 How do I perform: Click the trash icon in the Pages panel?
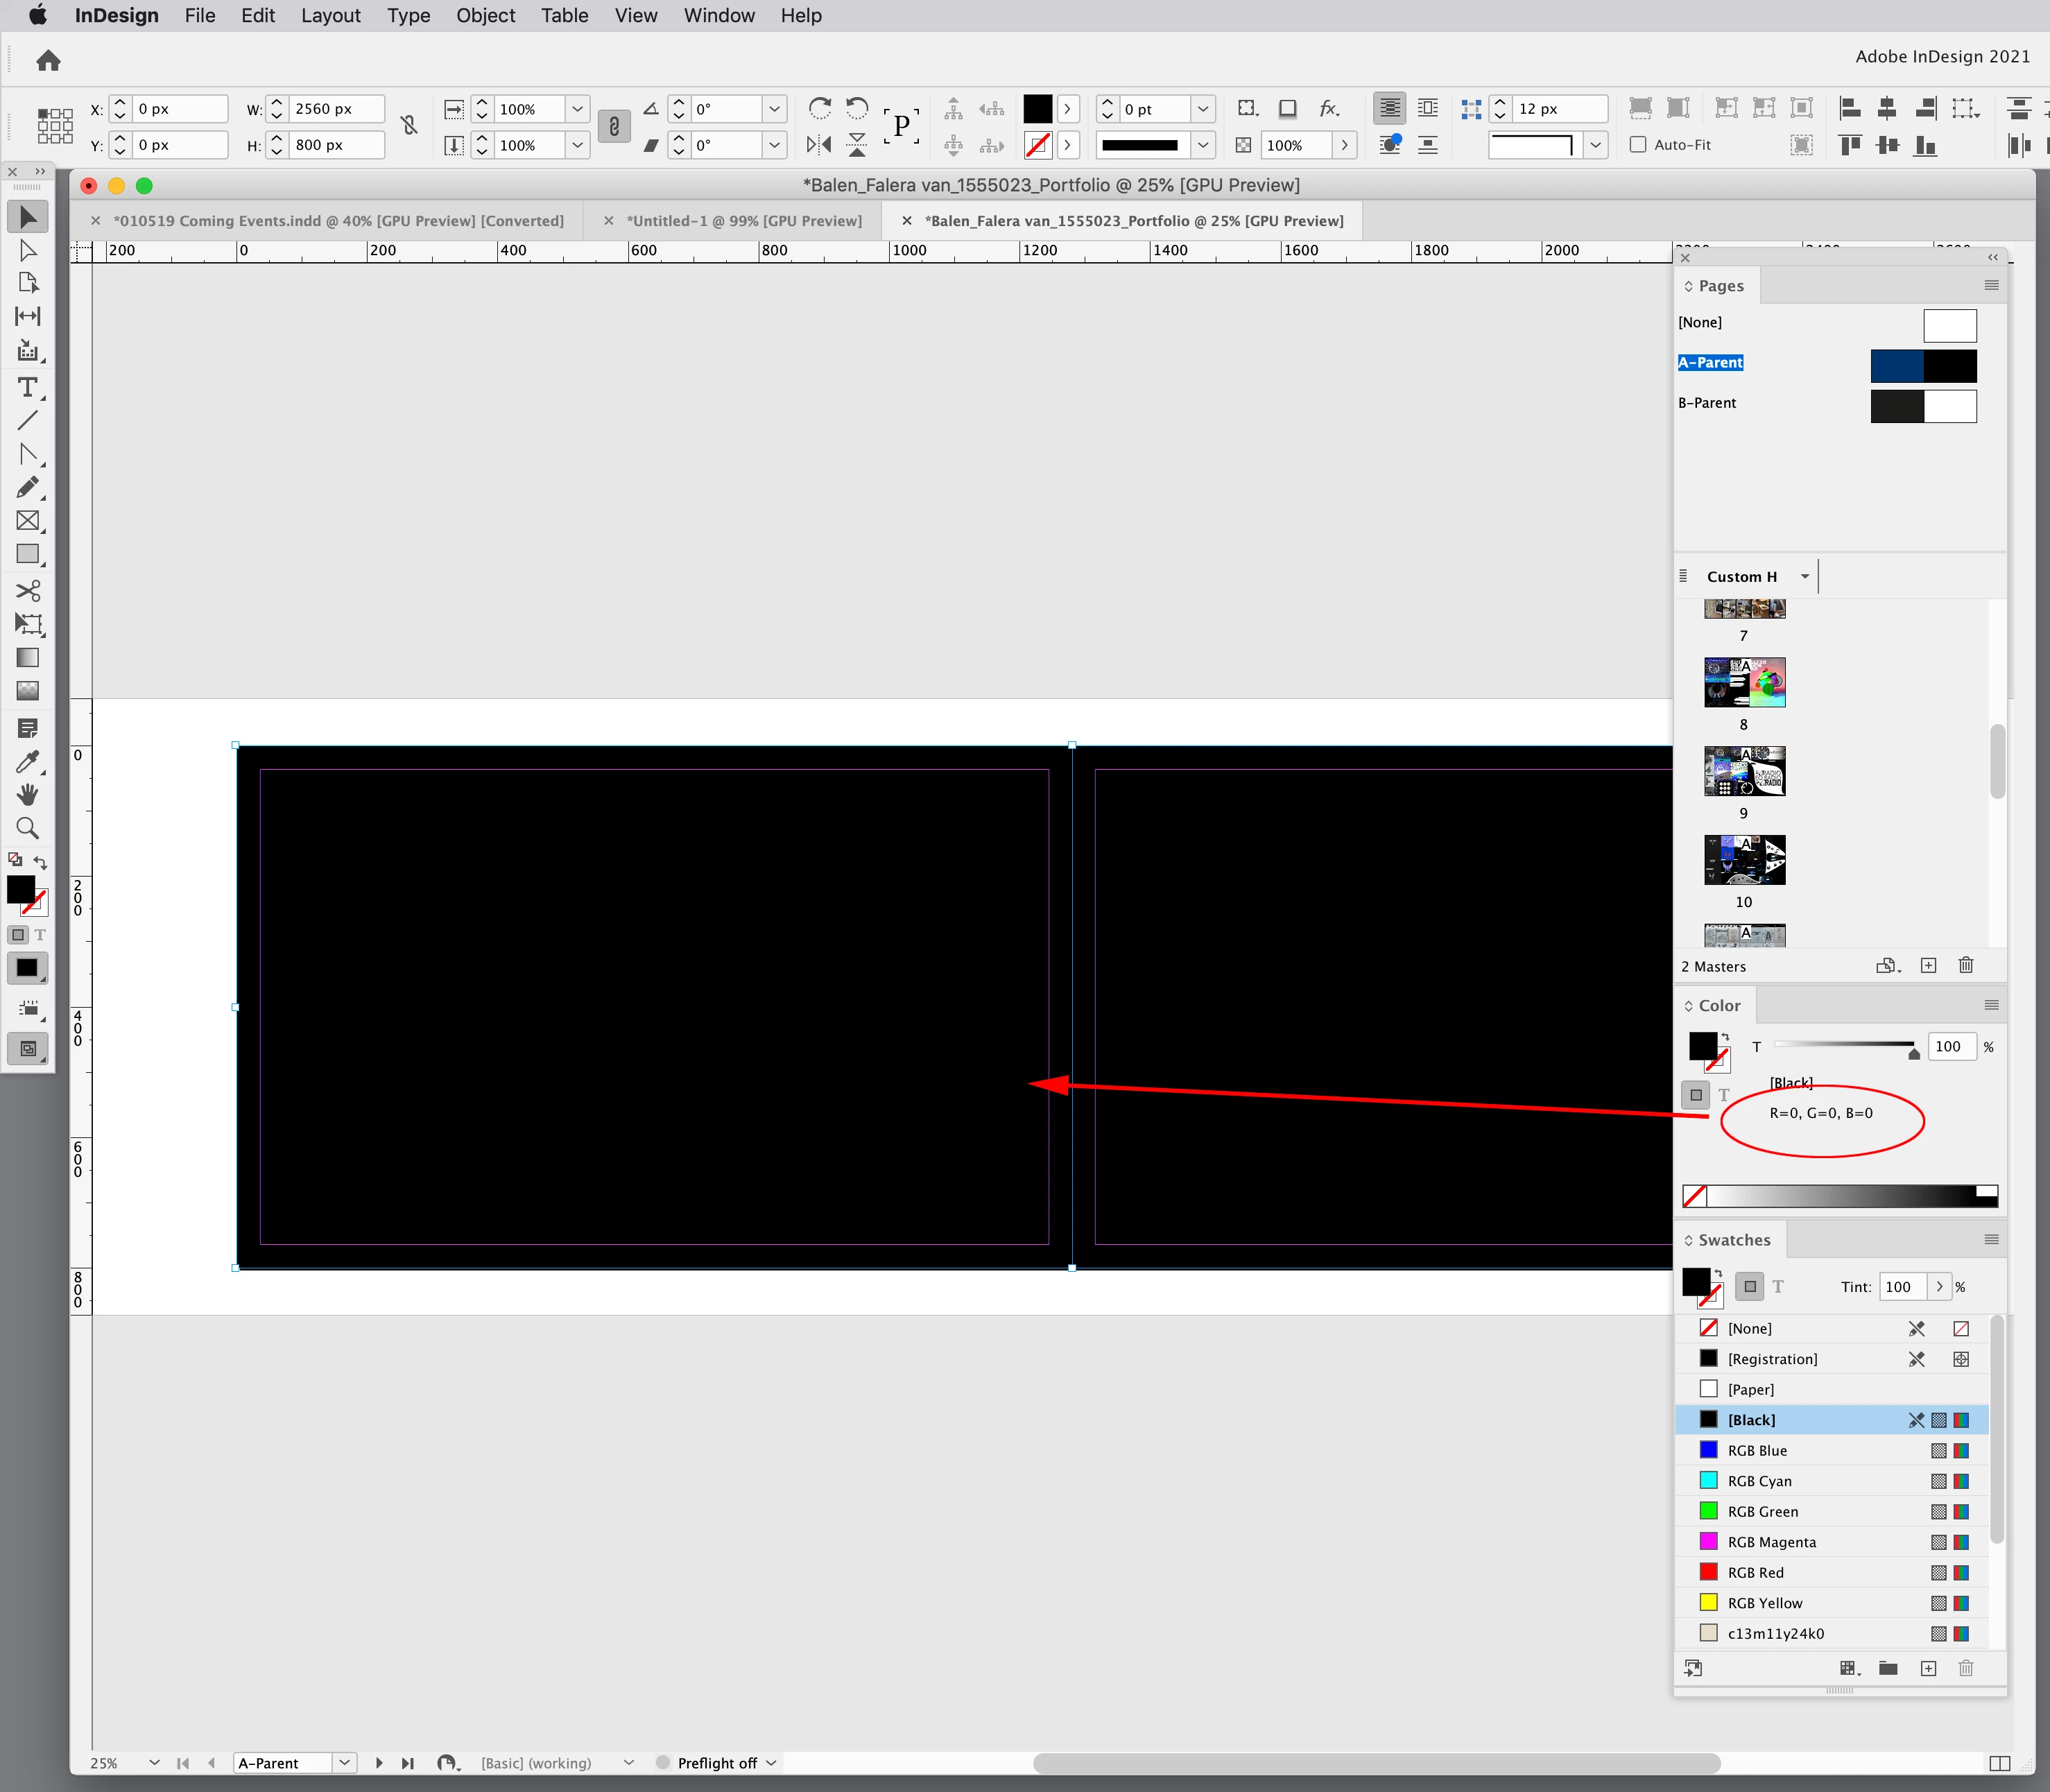pyautogui.click(x=1965, y=965)
